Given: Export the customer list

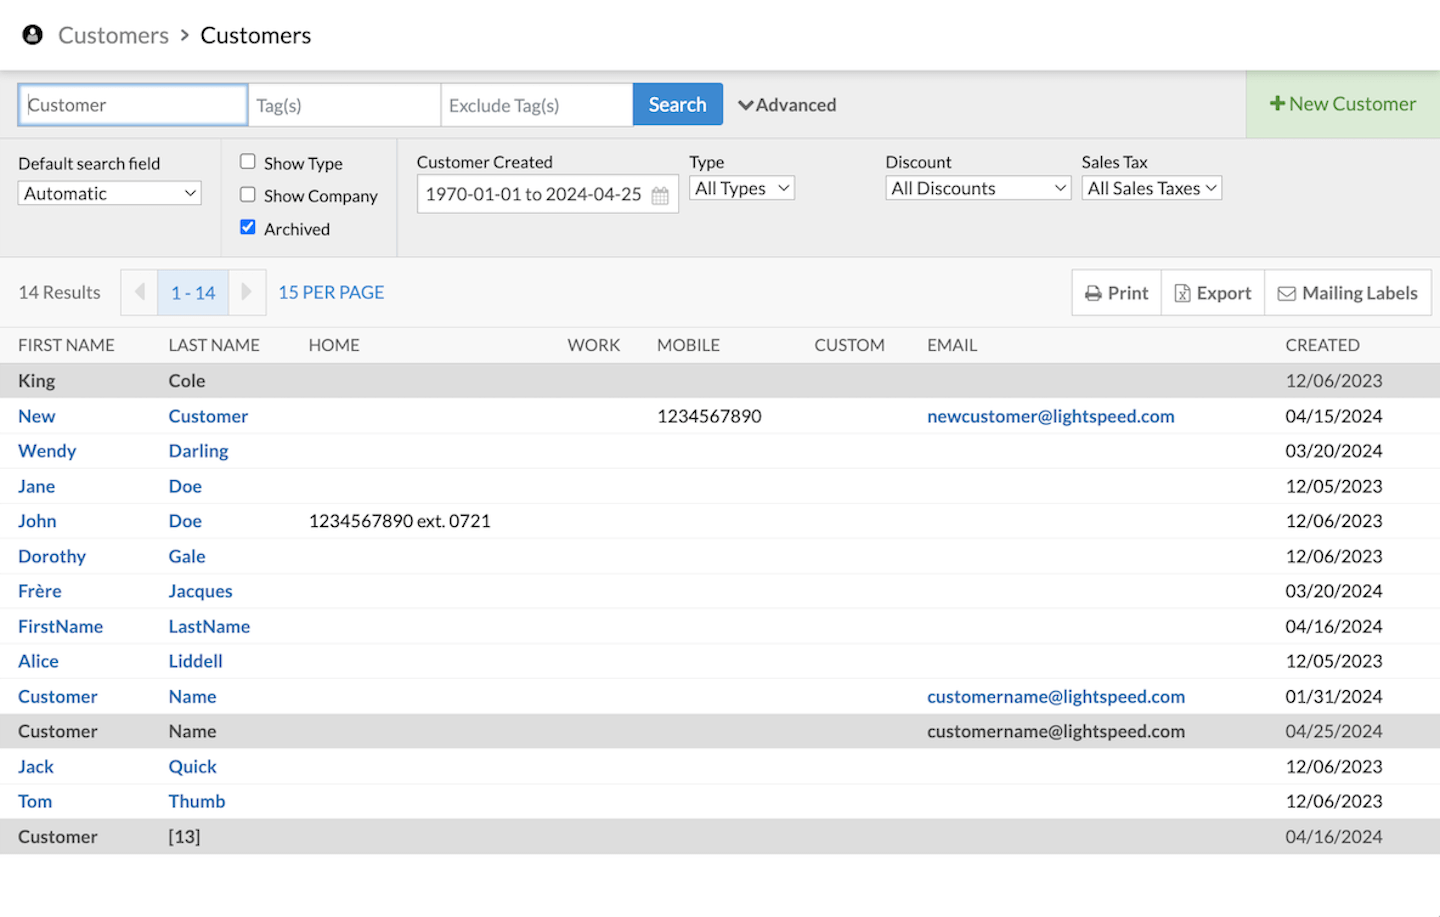Looking at the screenshot, I should (x=1212, y=293).
